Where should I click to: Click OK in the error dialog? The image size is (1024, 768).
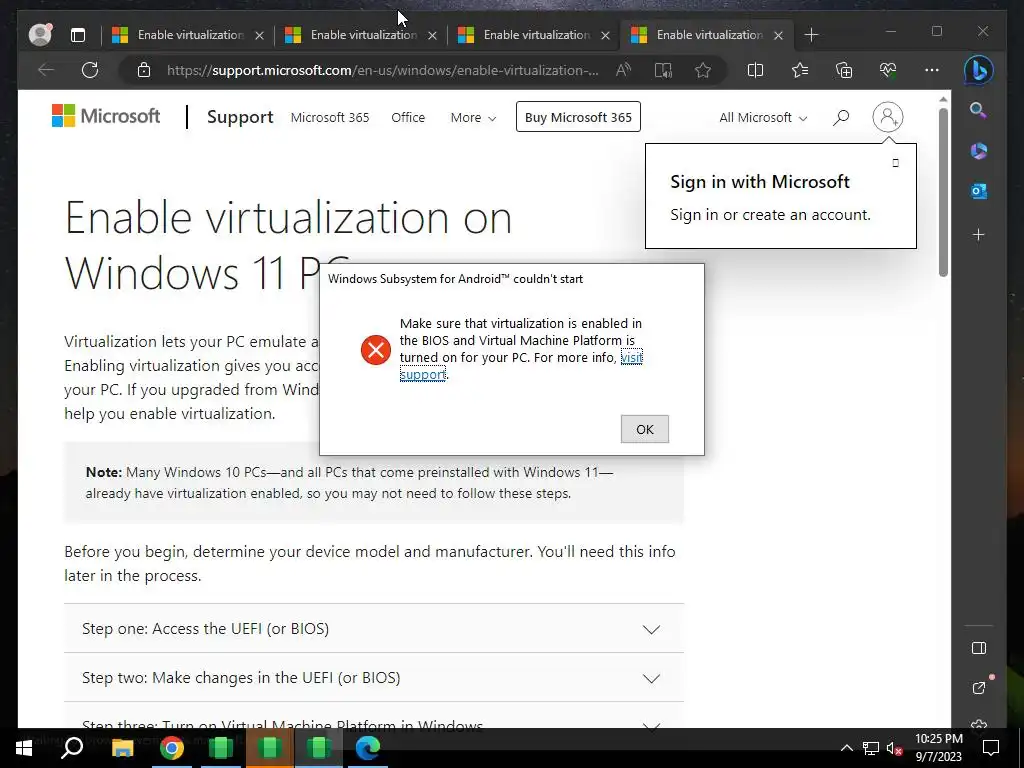pyautogui.click(x=645, y=429)
